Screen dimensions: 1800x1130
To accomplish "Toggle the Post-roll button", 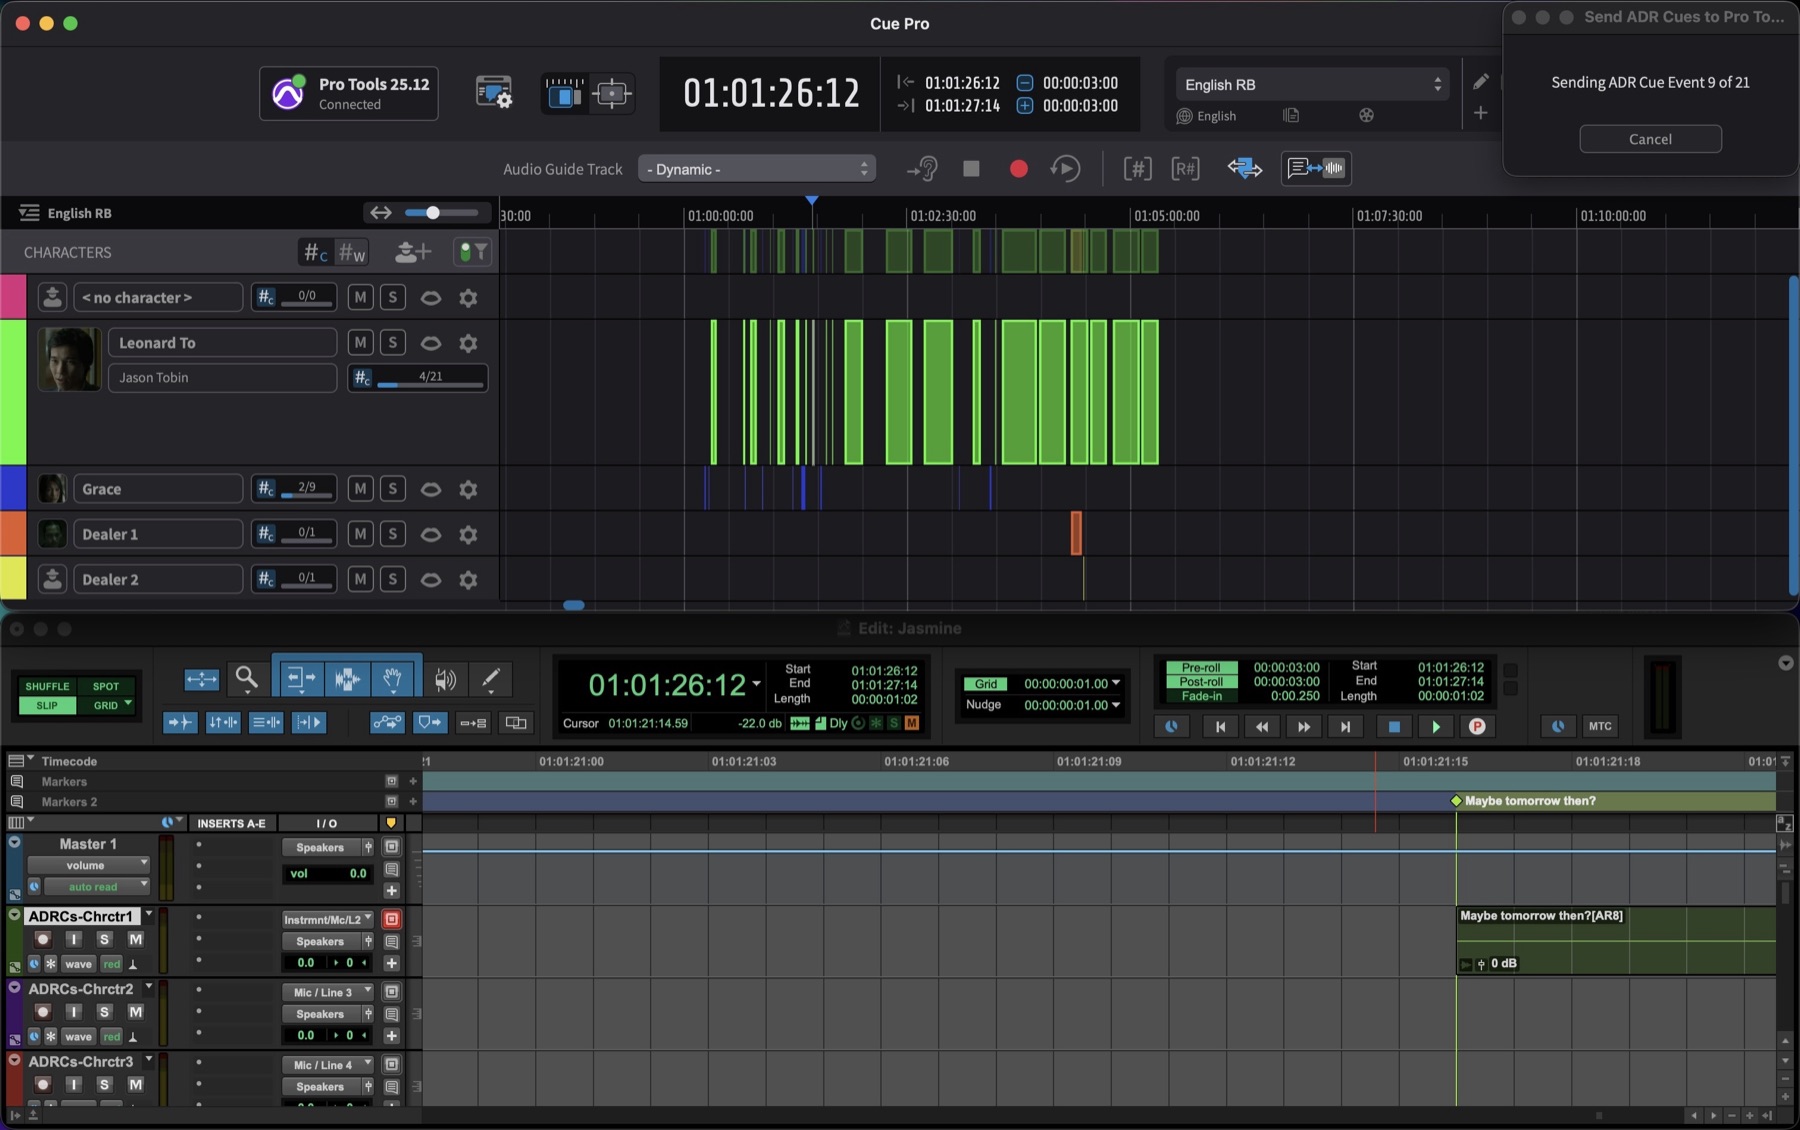I will point(1201,682).
